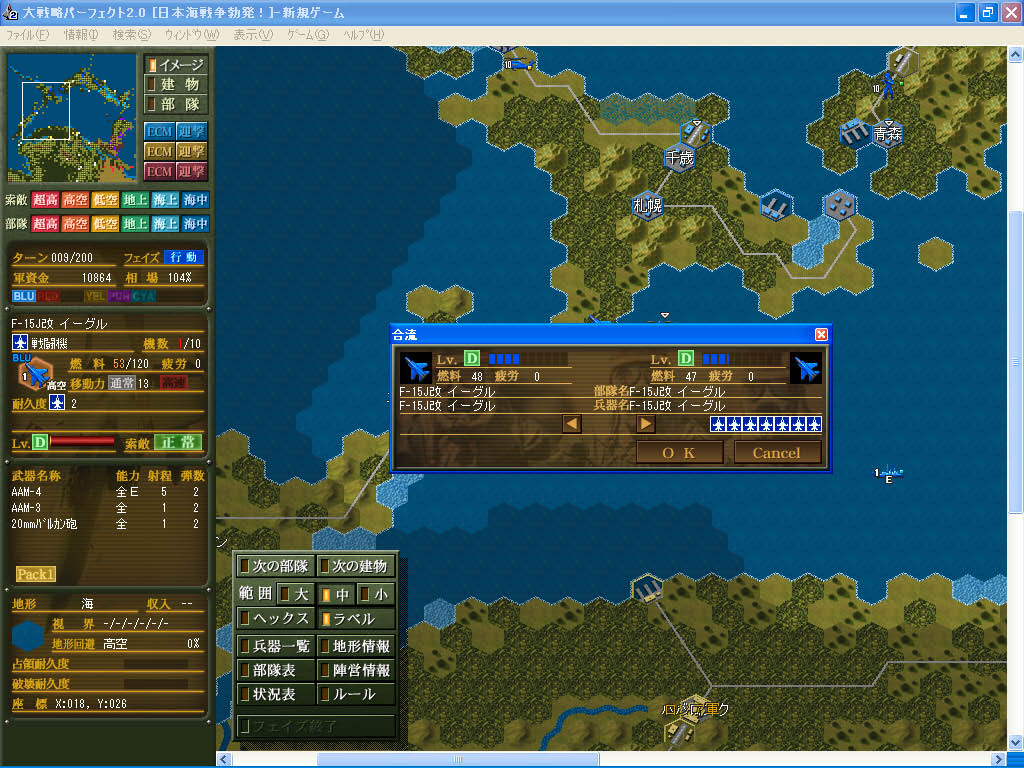
Task: Click the 高速 movement mode button
Action: pyautogui.click(x=174, y=383)
